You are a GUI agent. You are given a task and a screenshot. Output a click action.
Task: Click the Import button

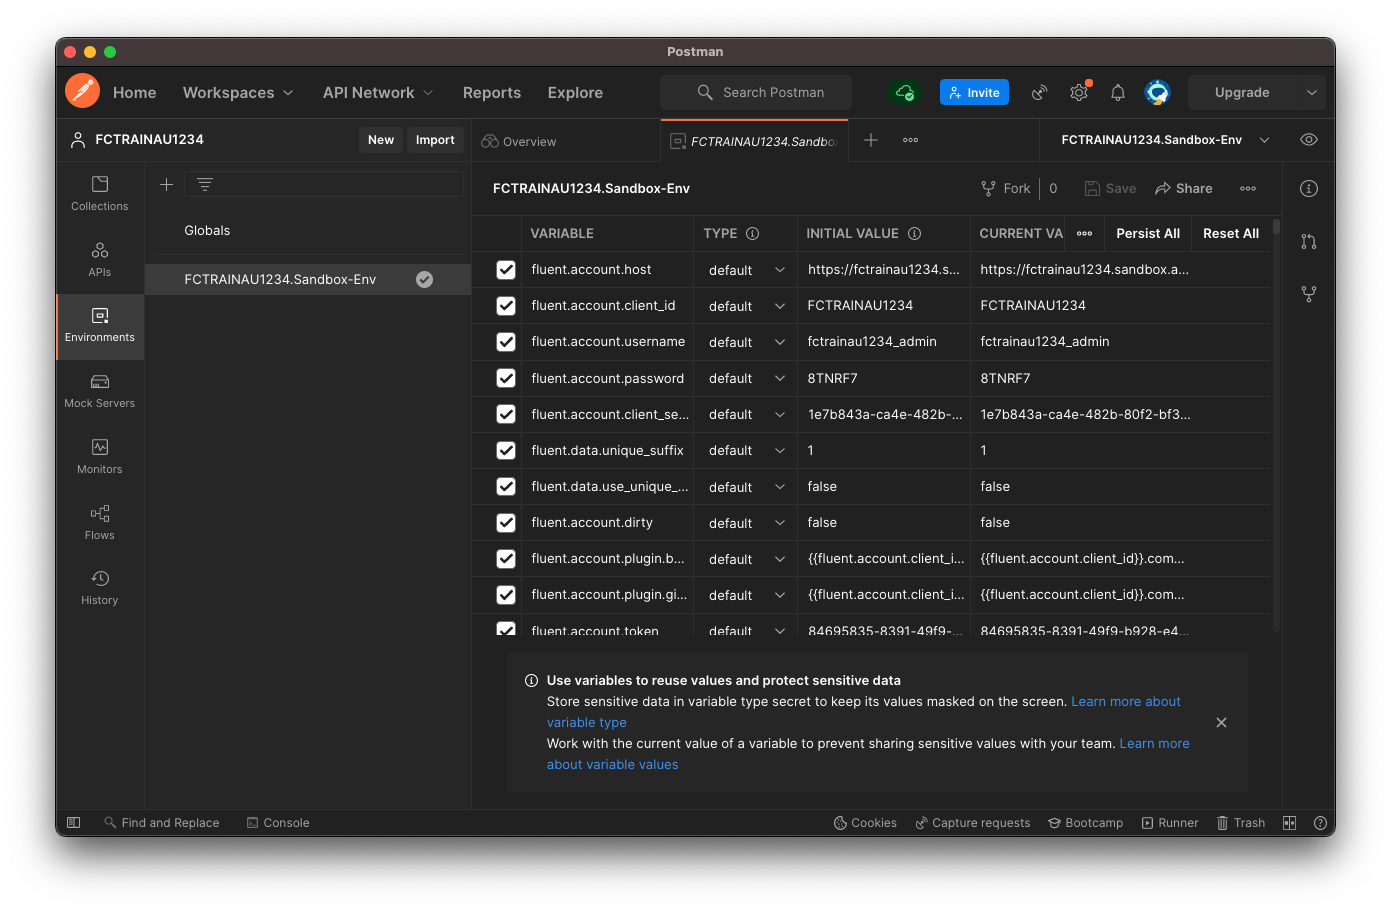coord(435,140)
